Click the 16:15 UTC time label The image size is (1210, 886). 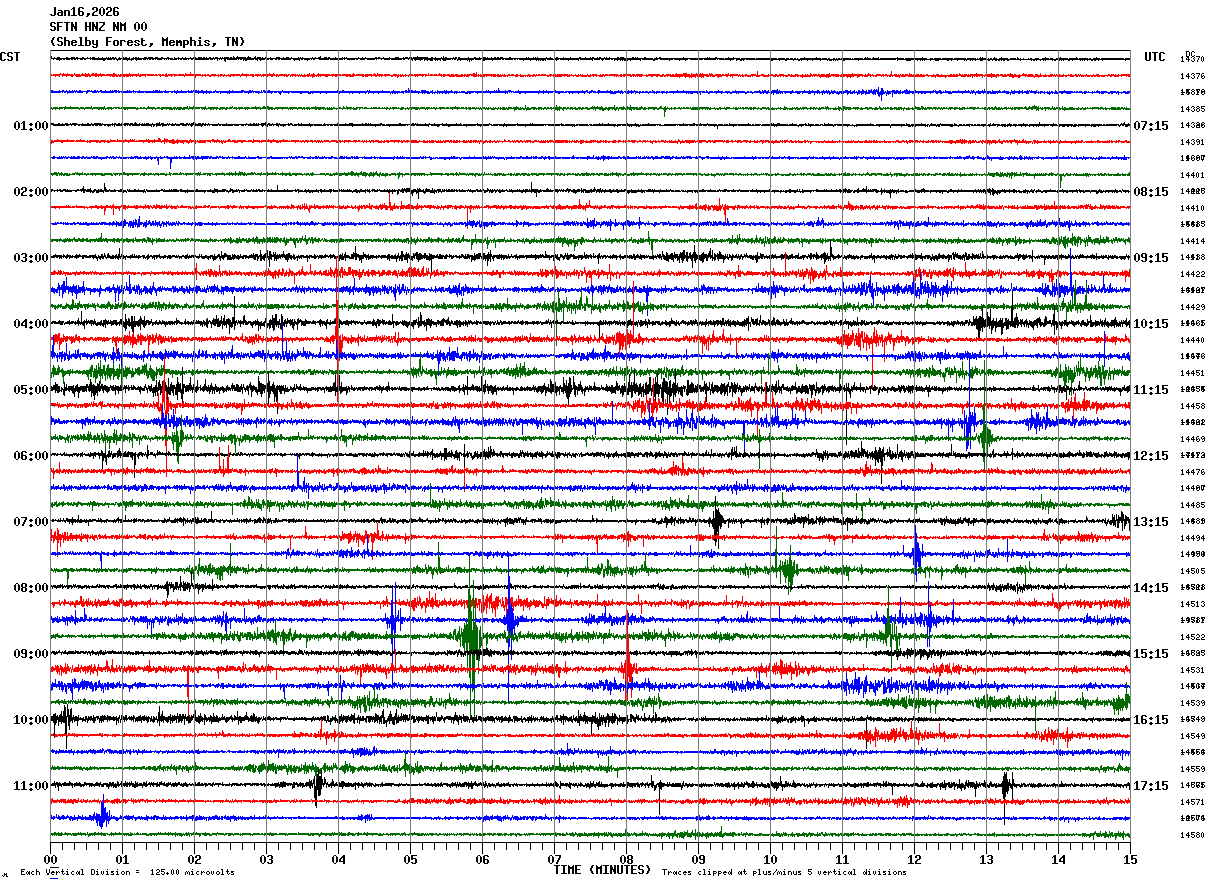pos(1151,720)
